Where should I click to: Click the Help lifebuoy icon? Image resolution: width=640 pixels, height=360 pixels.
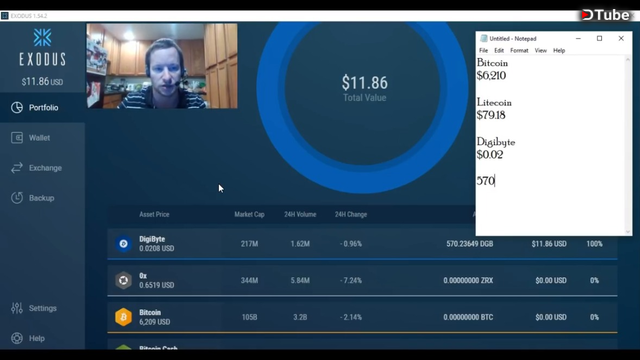[x=17, y=338]
